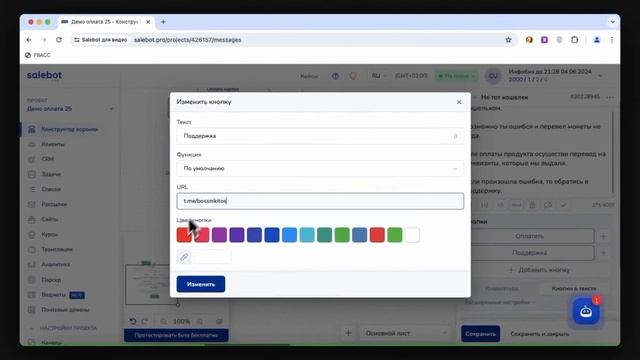Screen dimensions: 640x360
Task: Switch to the Кнопки в тексте tab
Action: pos(574,288)
